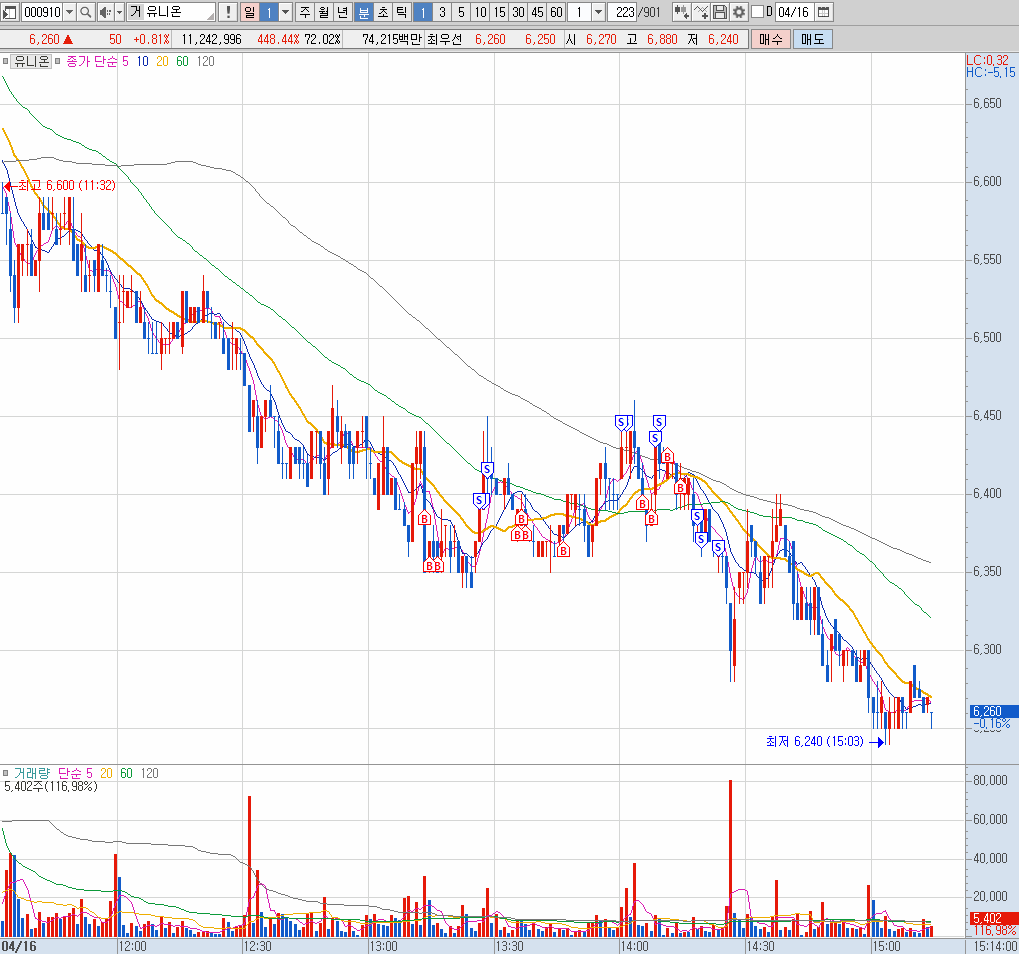Click the stock search magnifier icon

86,12
